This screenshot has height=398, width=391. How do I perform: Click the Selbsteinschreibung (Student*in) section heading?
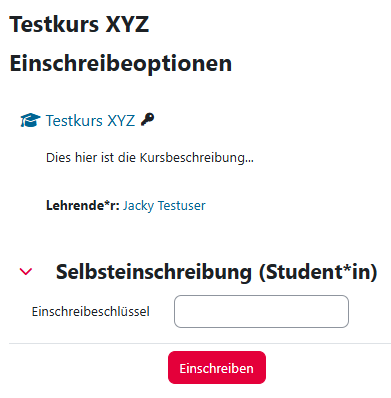(x=216, y=272)
